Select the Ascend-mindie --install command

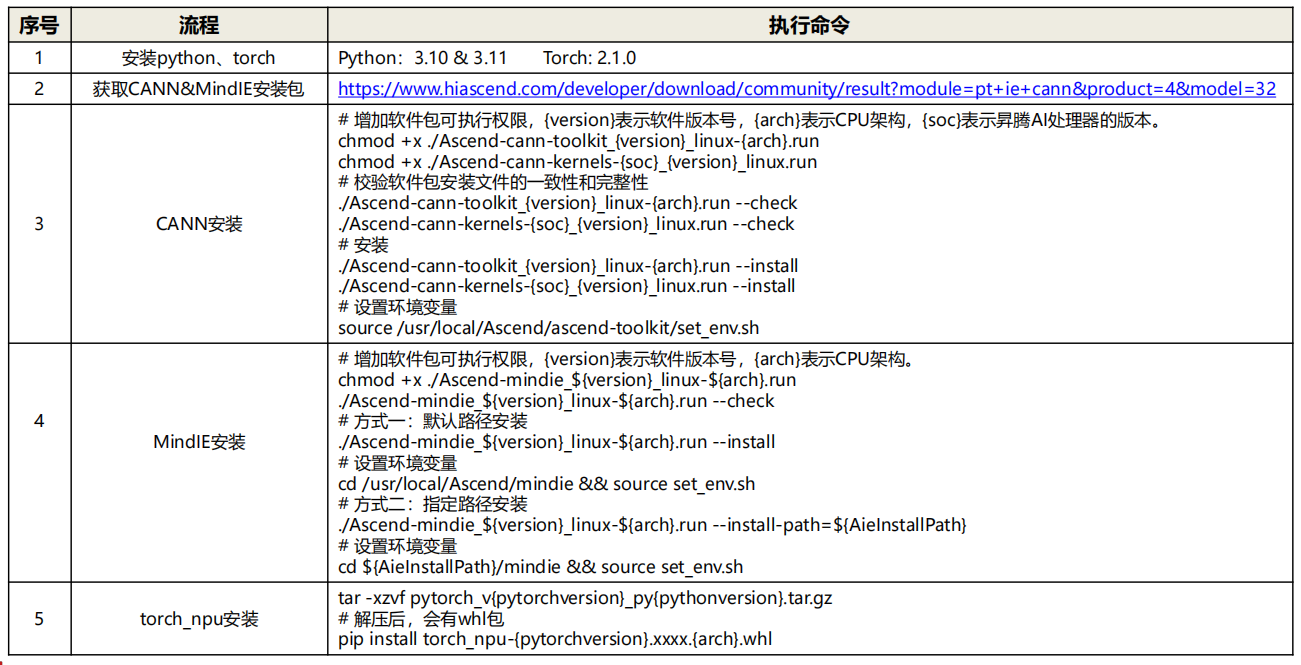[556, 442]
